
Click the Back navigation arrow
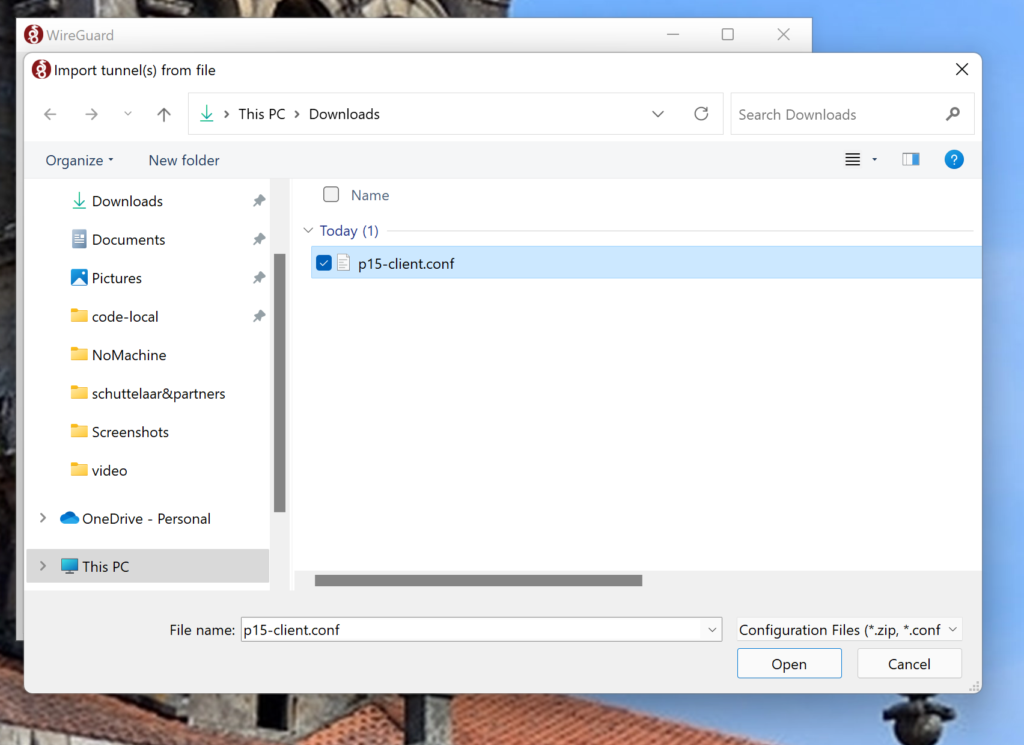point(50,115)
